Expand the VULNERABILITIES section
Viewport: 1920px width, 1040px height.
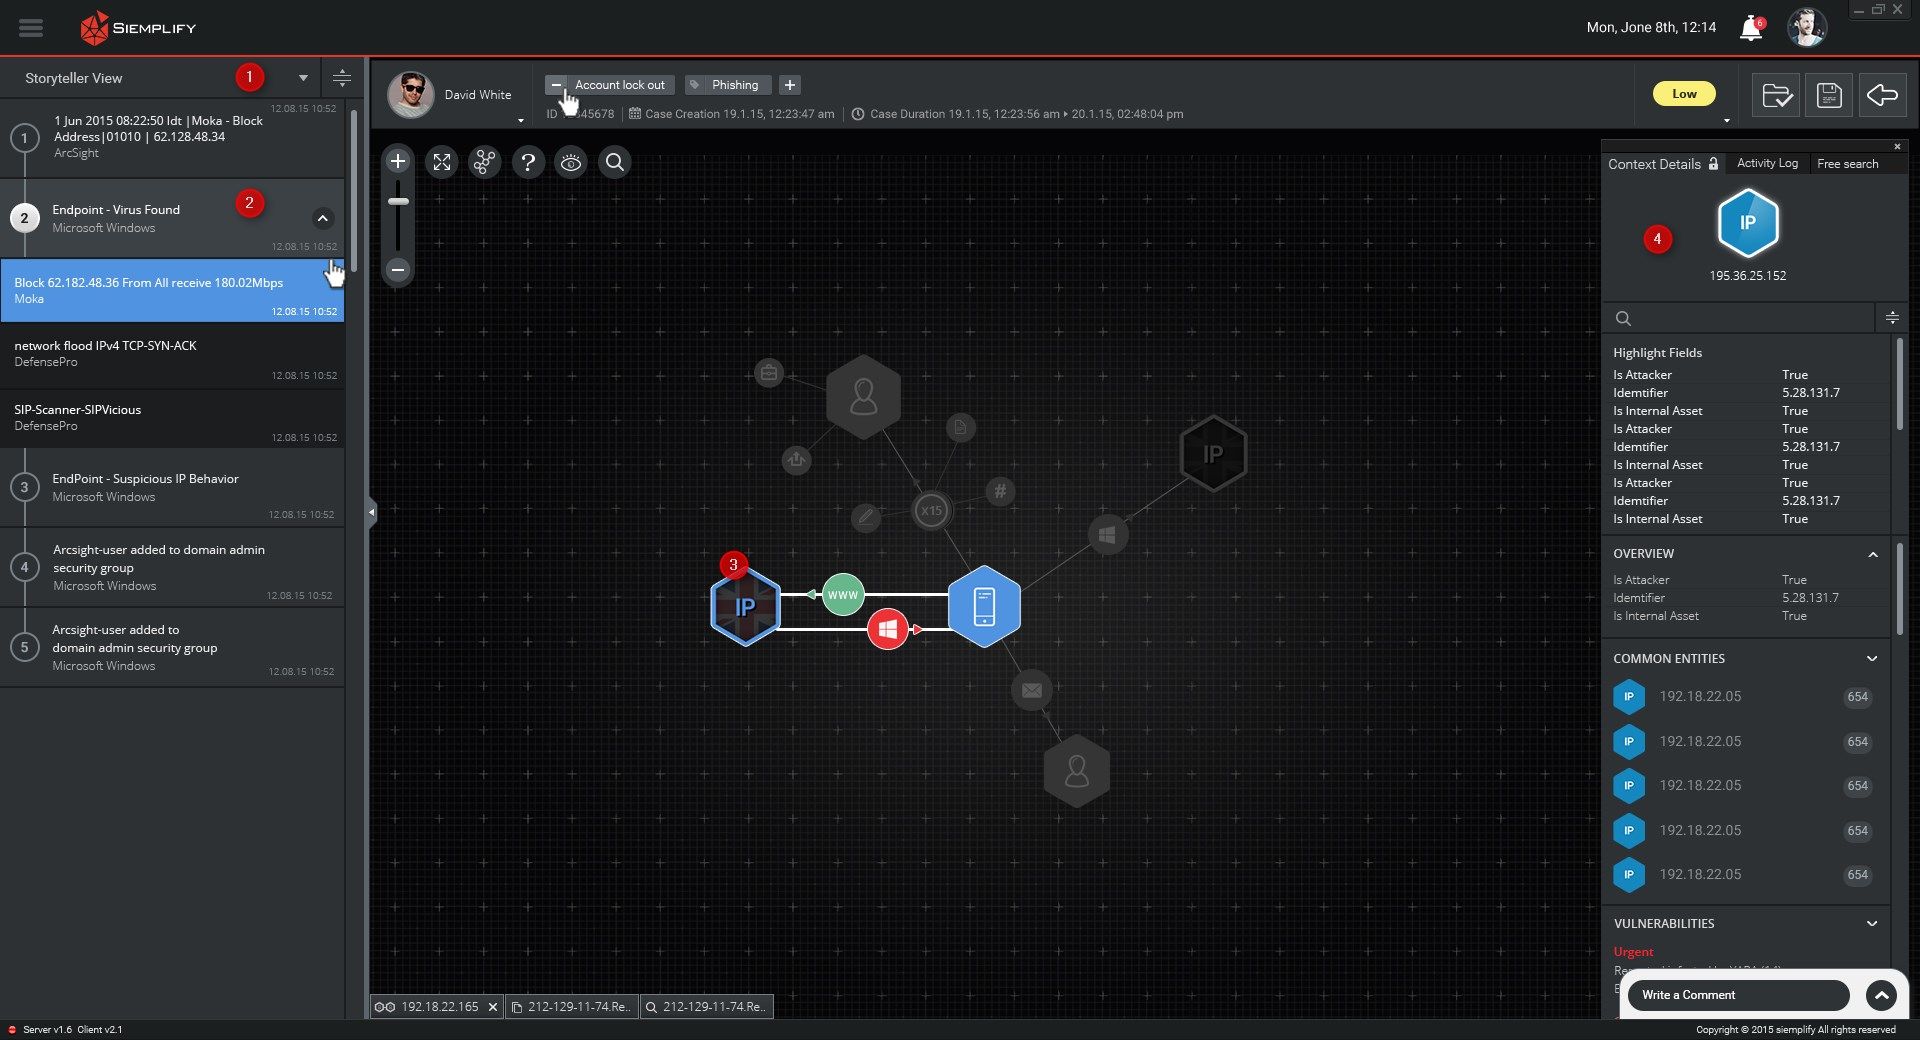coord(1872,924)
